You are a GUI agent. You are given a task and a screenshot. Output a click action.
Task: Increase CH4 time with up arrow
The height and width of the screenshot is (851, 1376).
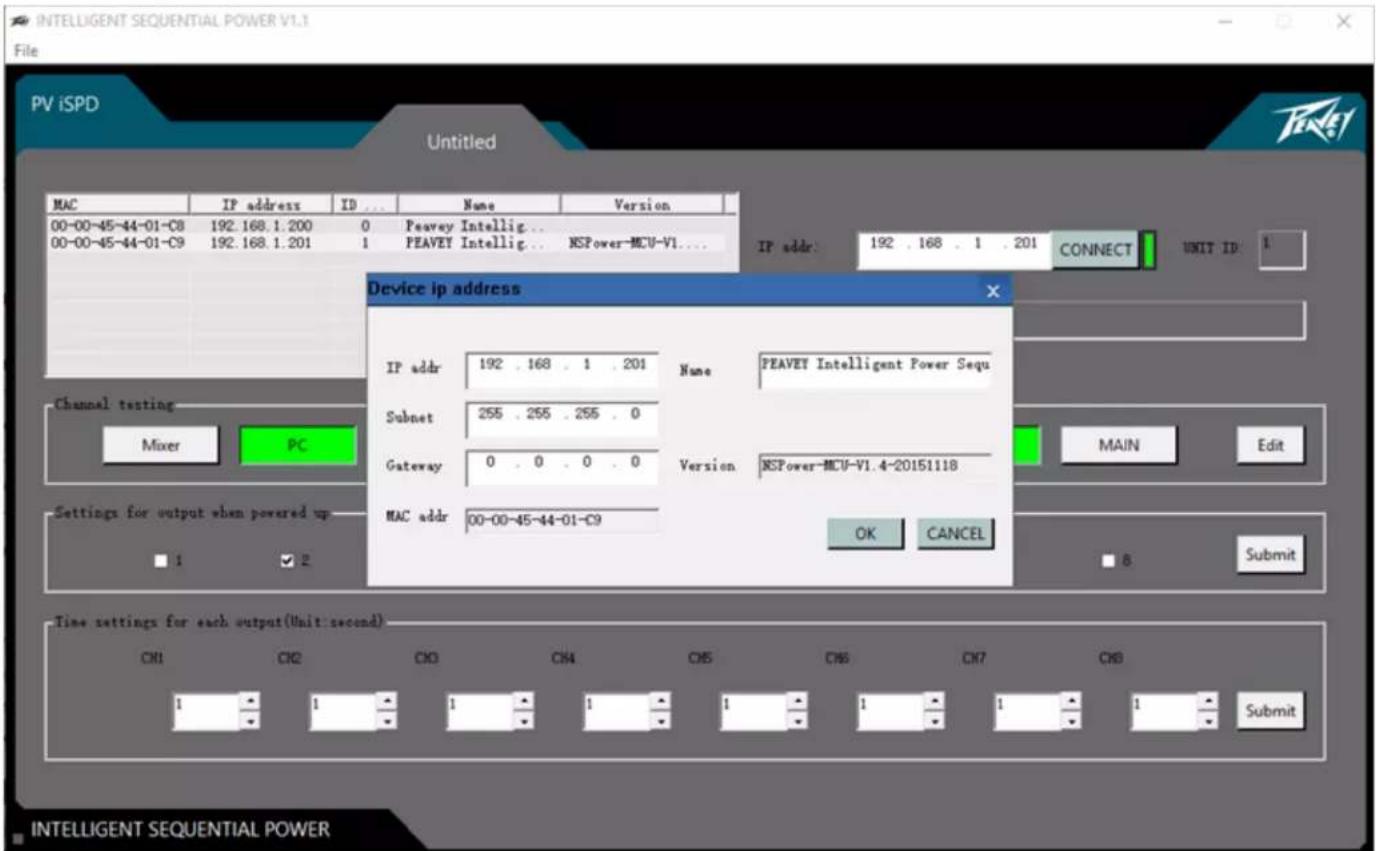click(x=663, y=701)
